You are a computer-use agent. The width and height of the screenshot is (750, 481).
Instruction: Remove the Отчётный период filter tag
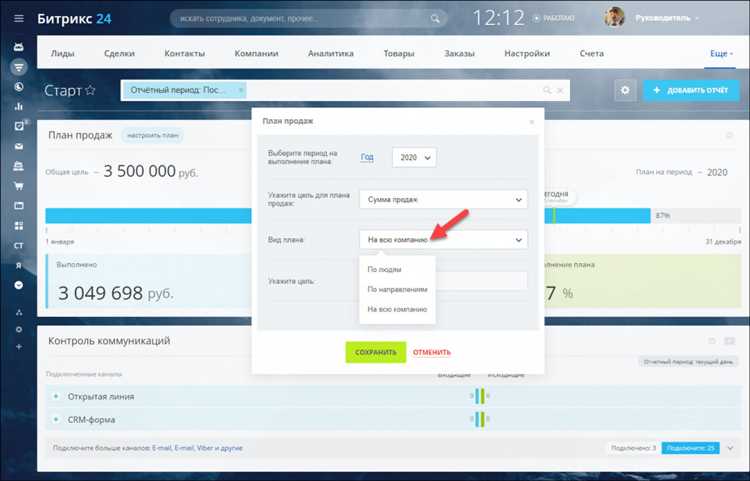tap(241, 90)
